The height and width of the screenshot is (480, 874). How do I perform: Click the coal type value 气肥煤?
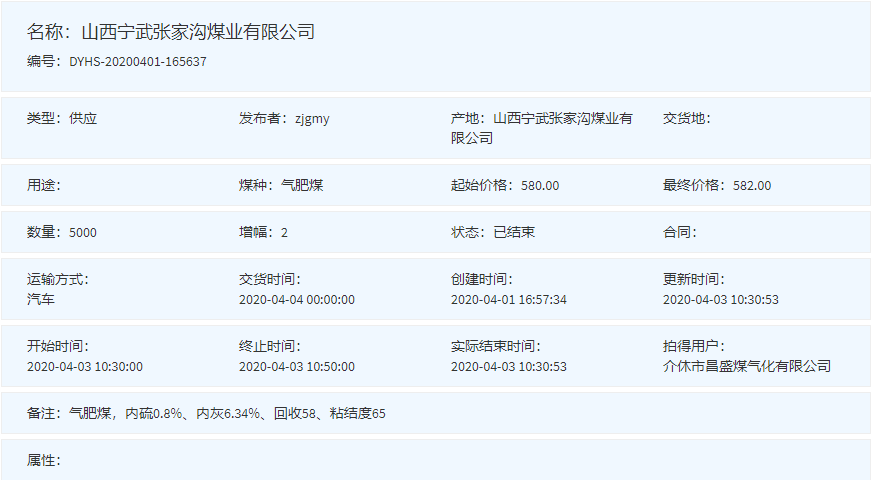click(x=301, y=186)
